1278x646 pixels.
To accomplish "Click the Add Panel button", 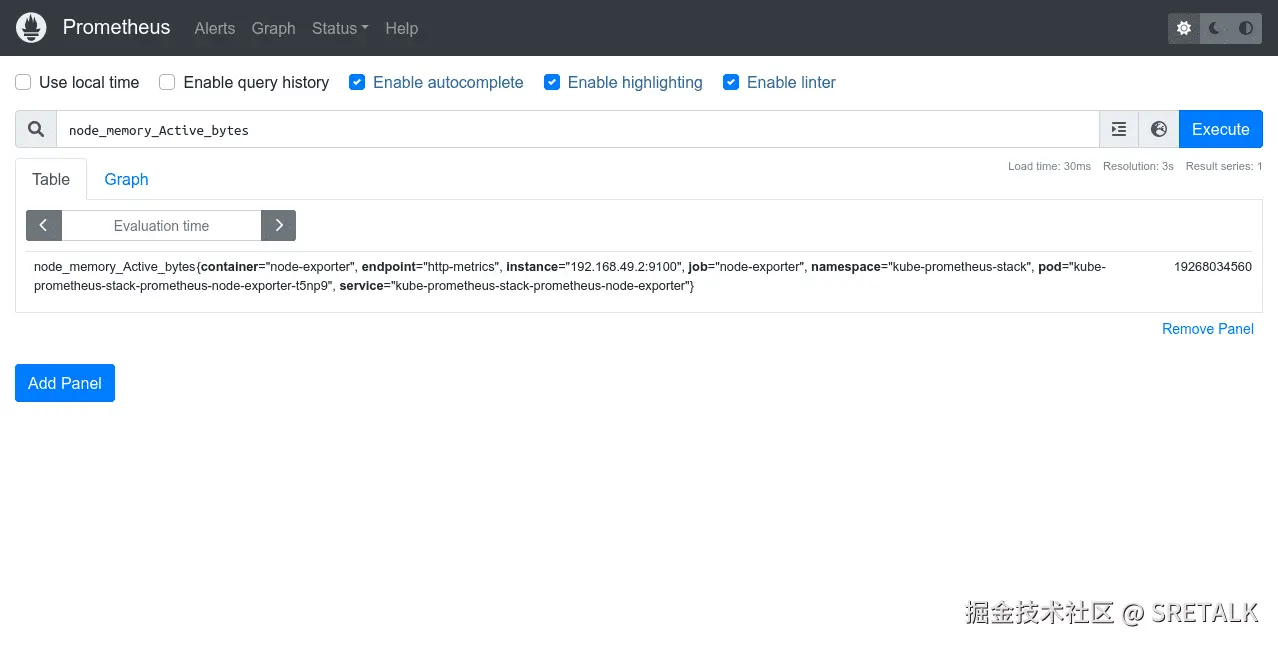I will 65,383.
